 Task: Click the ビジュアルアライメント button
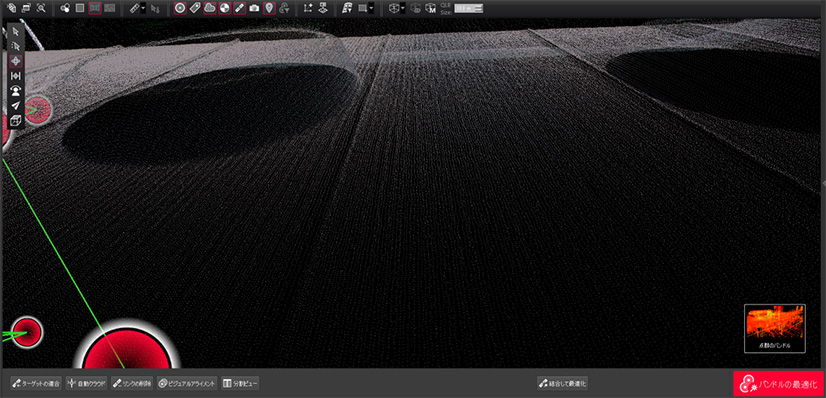tap(187, 383)
